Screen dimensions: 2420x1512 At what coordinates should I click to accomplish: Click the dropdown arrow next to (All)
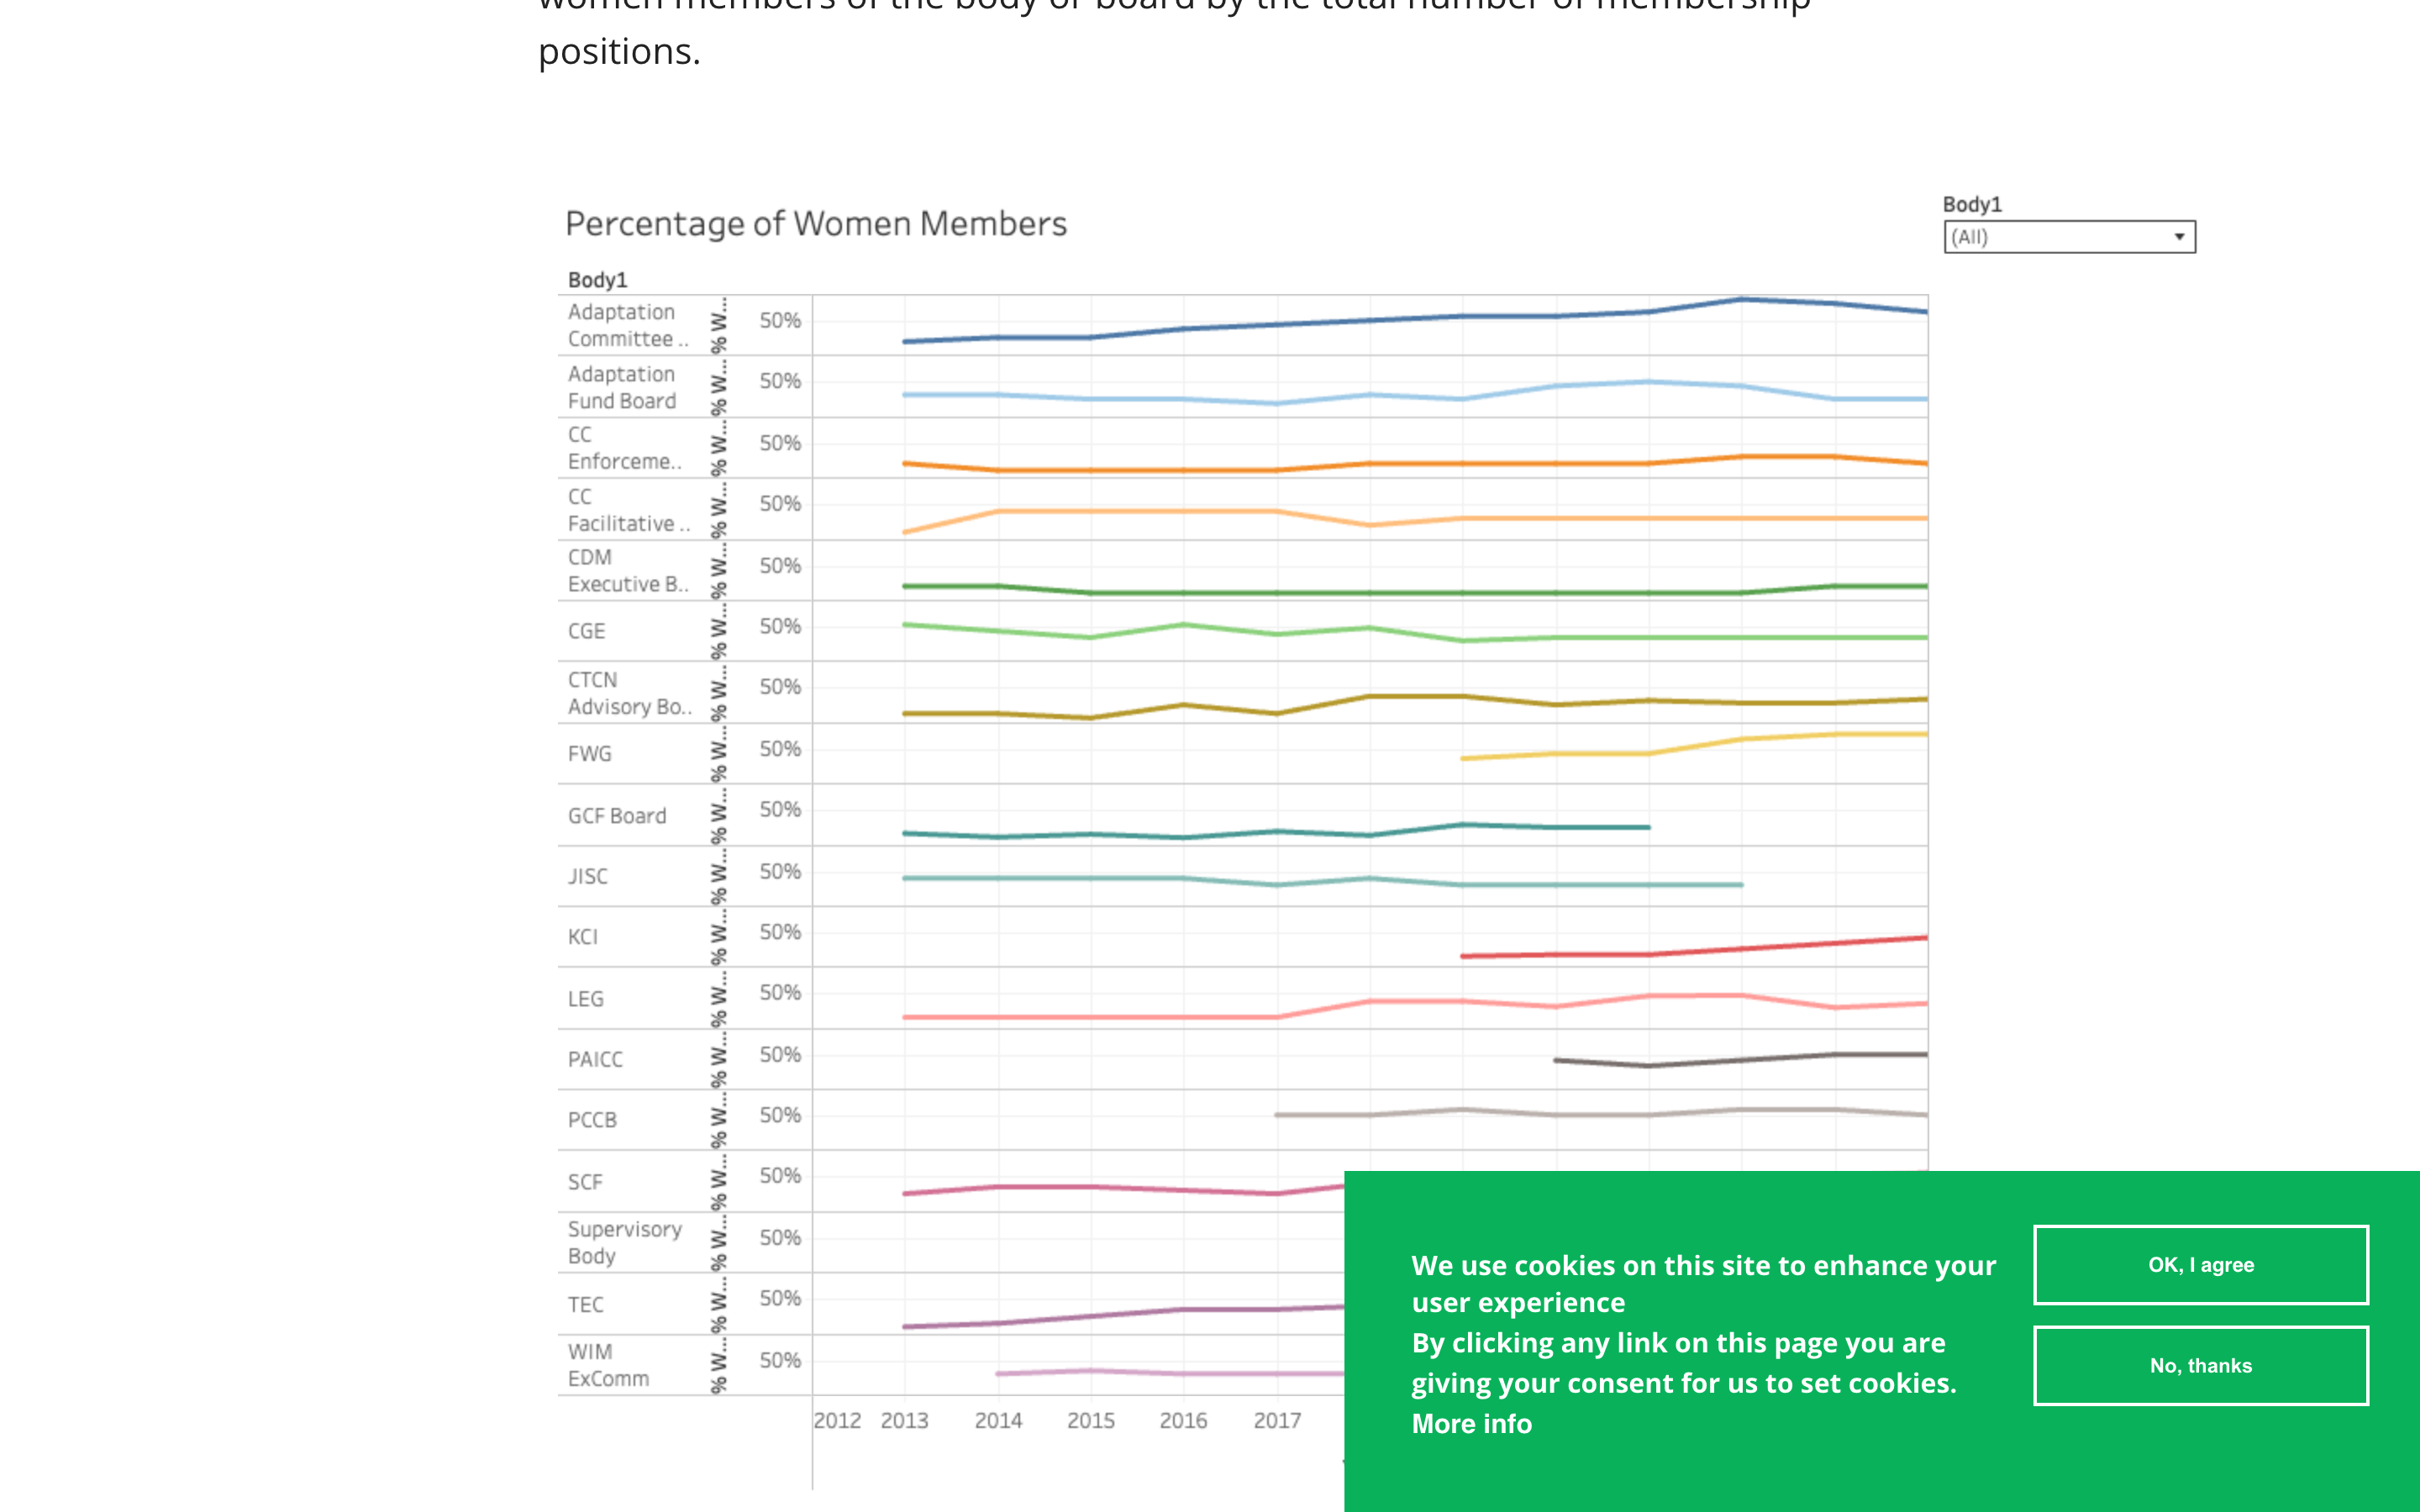coord(2178,236)
